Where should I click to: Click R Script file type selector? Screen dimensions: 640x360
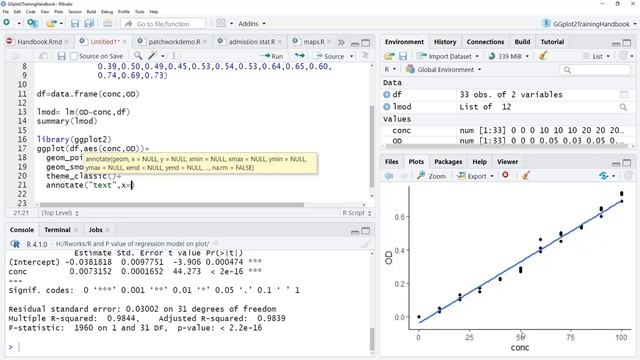(x=356, y=213)
